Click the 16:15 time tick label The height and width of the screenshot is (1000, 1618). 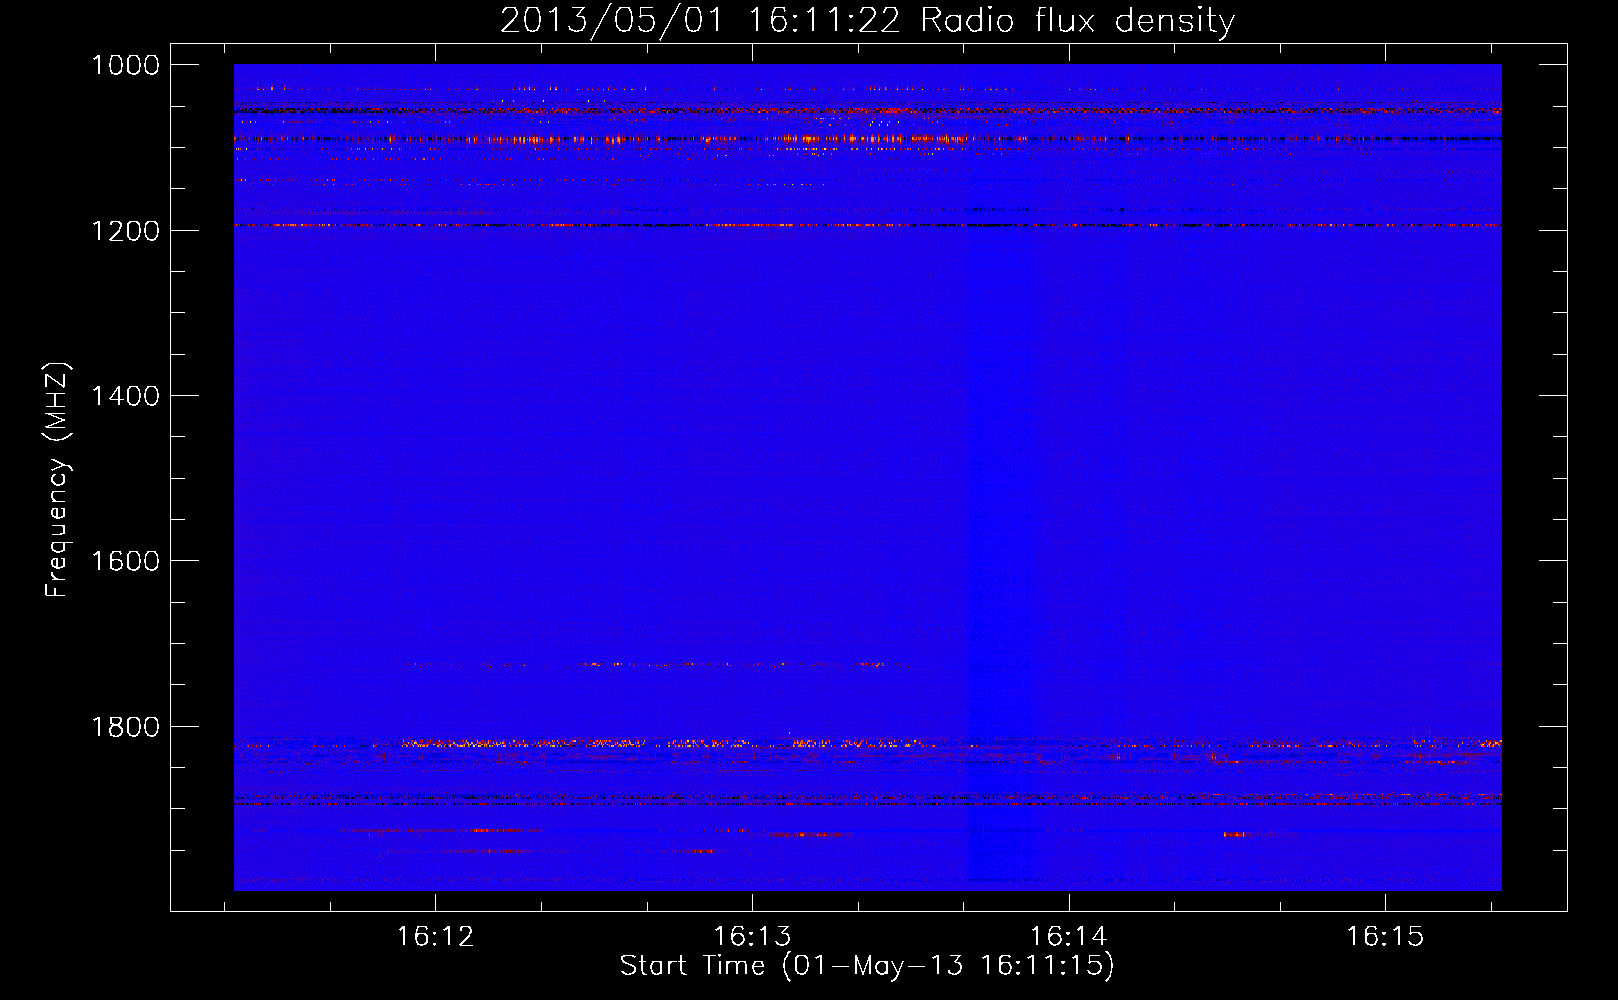point(1385,937)
